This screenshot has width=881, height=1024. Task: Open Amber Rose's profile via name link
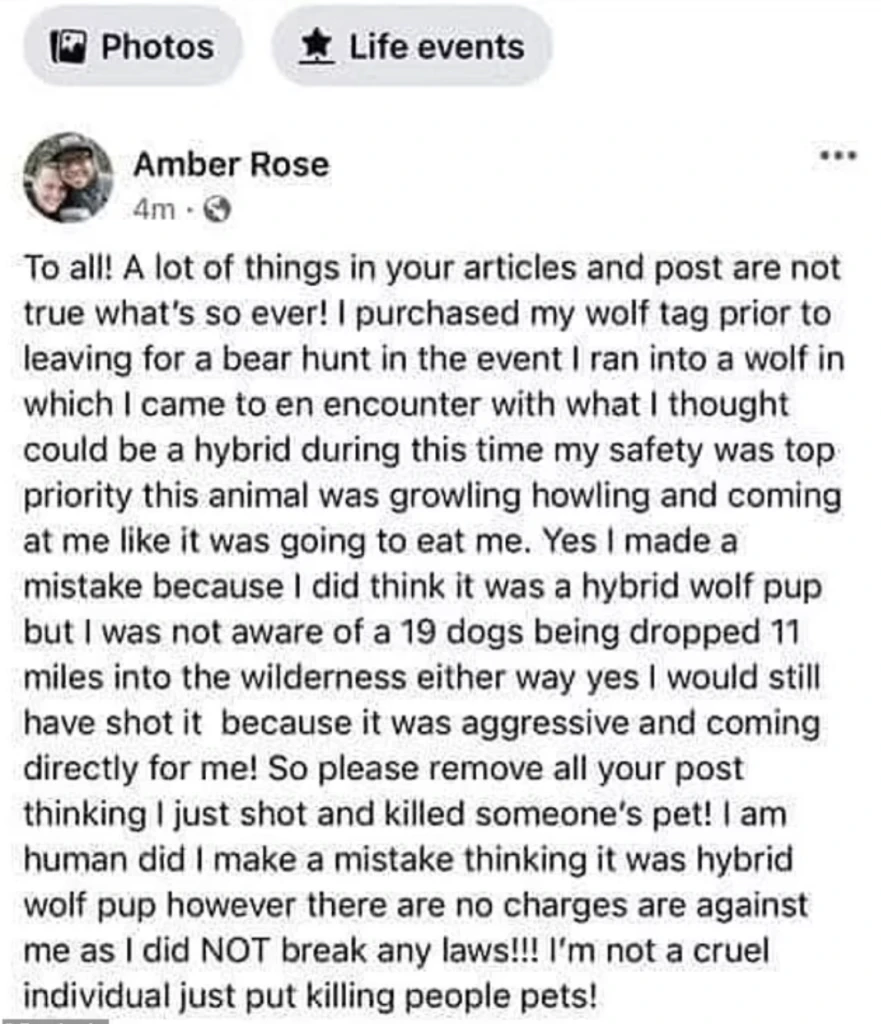231,164
